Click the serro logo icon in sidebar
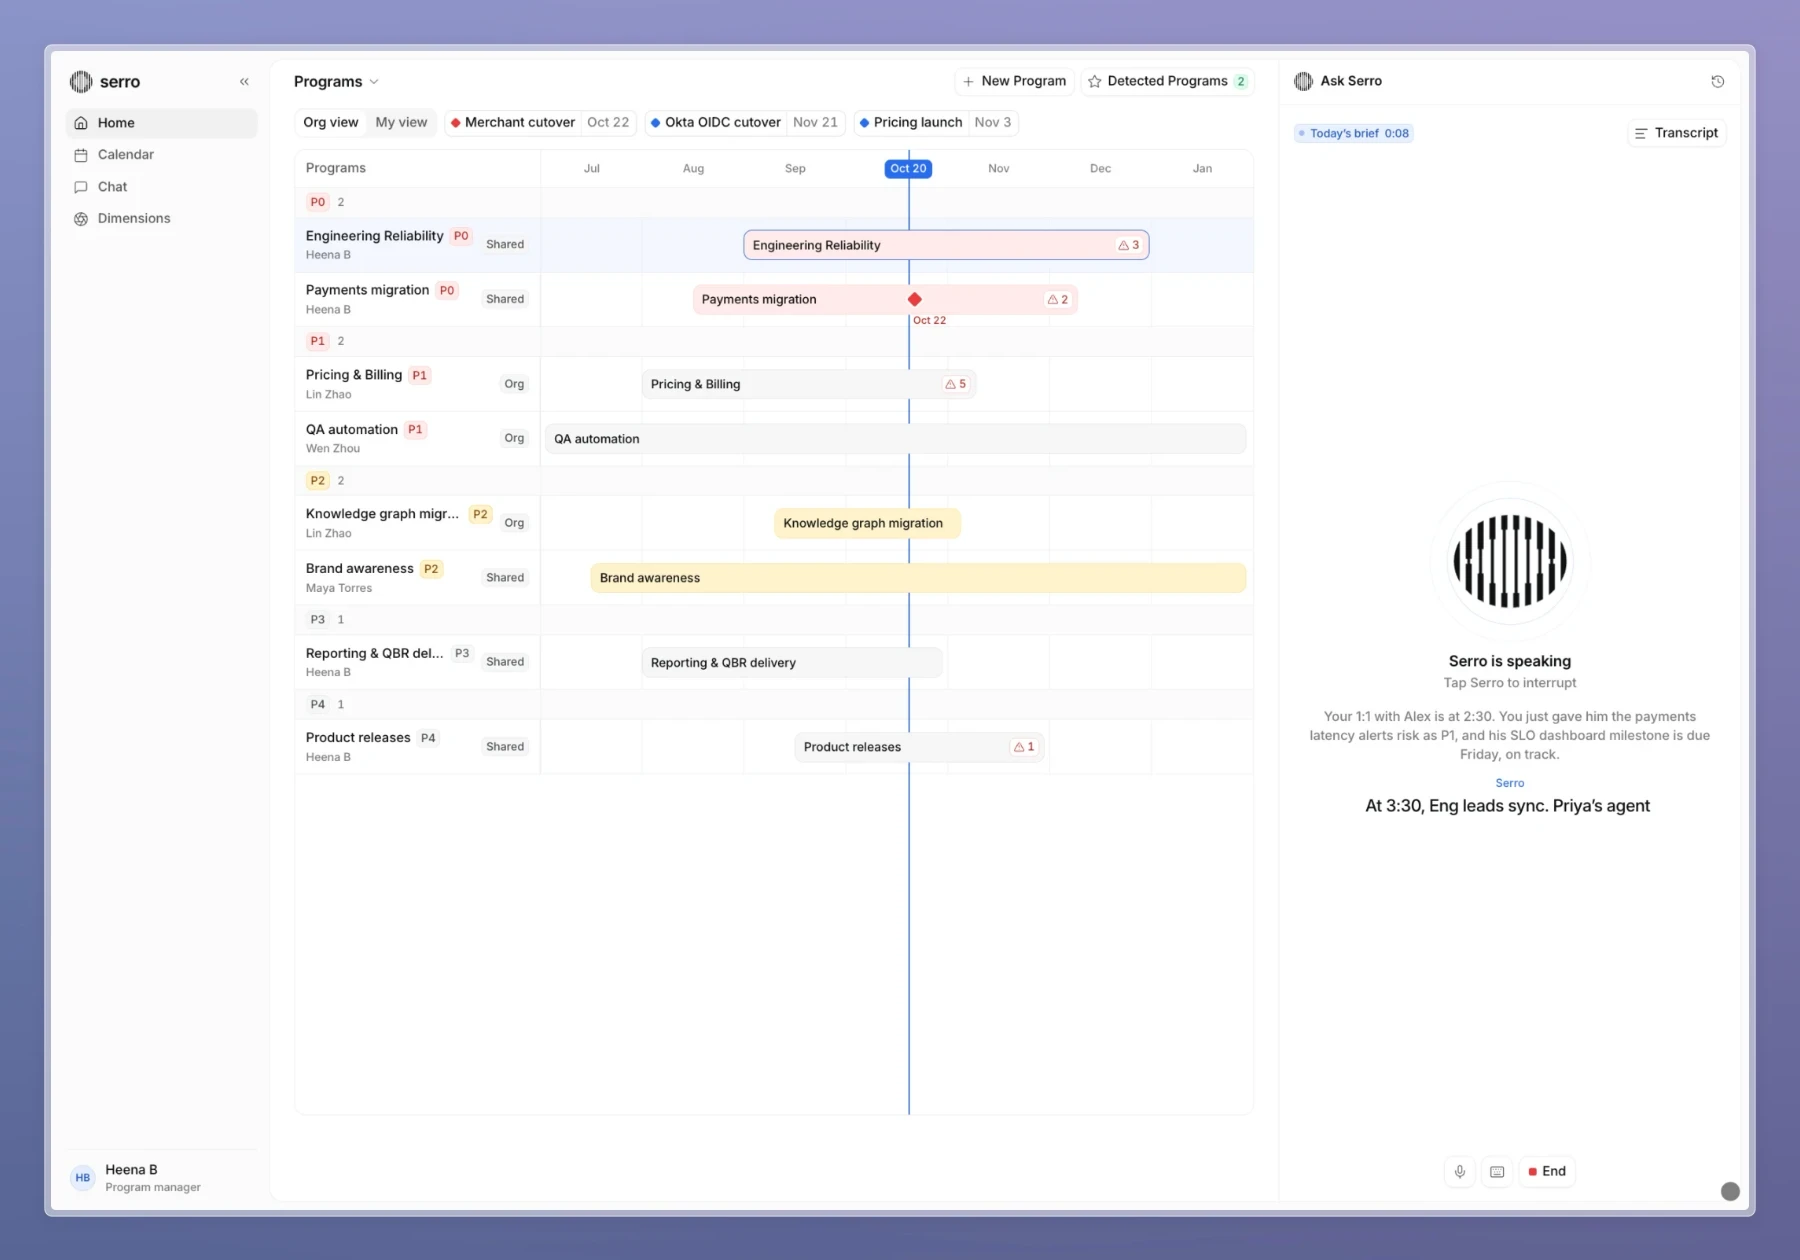Screen dimensions: 1800x1260 [81, 82]
